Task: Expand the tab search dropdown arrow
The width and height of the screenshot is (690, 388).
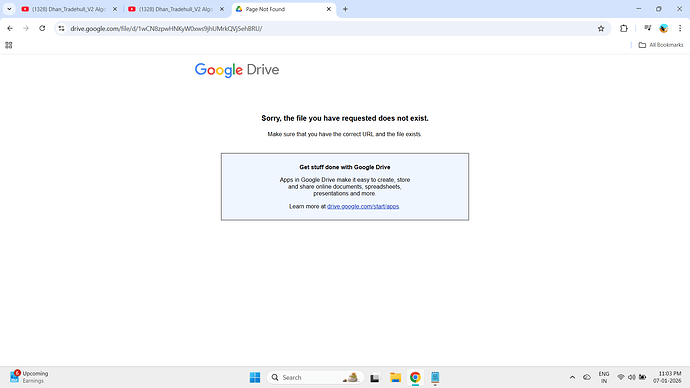Action: pyautogui.click(x=9, y=9)
